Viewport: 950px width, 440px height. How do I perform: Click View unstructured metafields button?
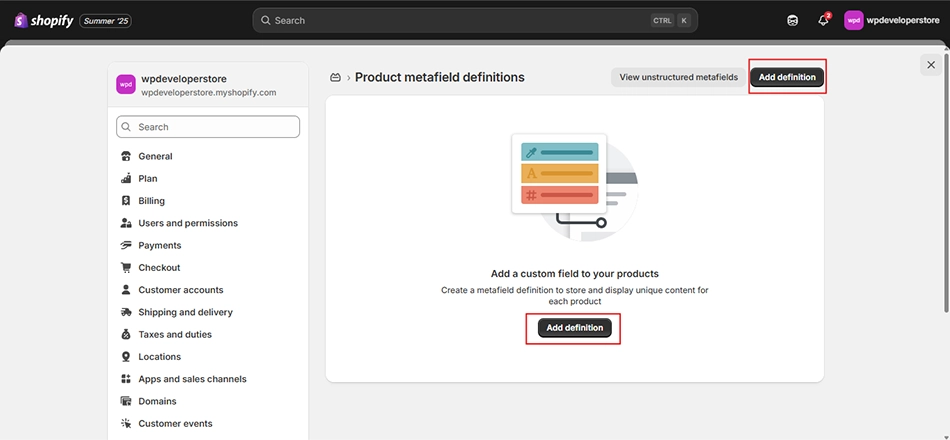679,77
